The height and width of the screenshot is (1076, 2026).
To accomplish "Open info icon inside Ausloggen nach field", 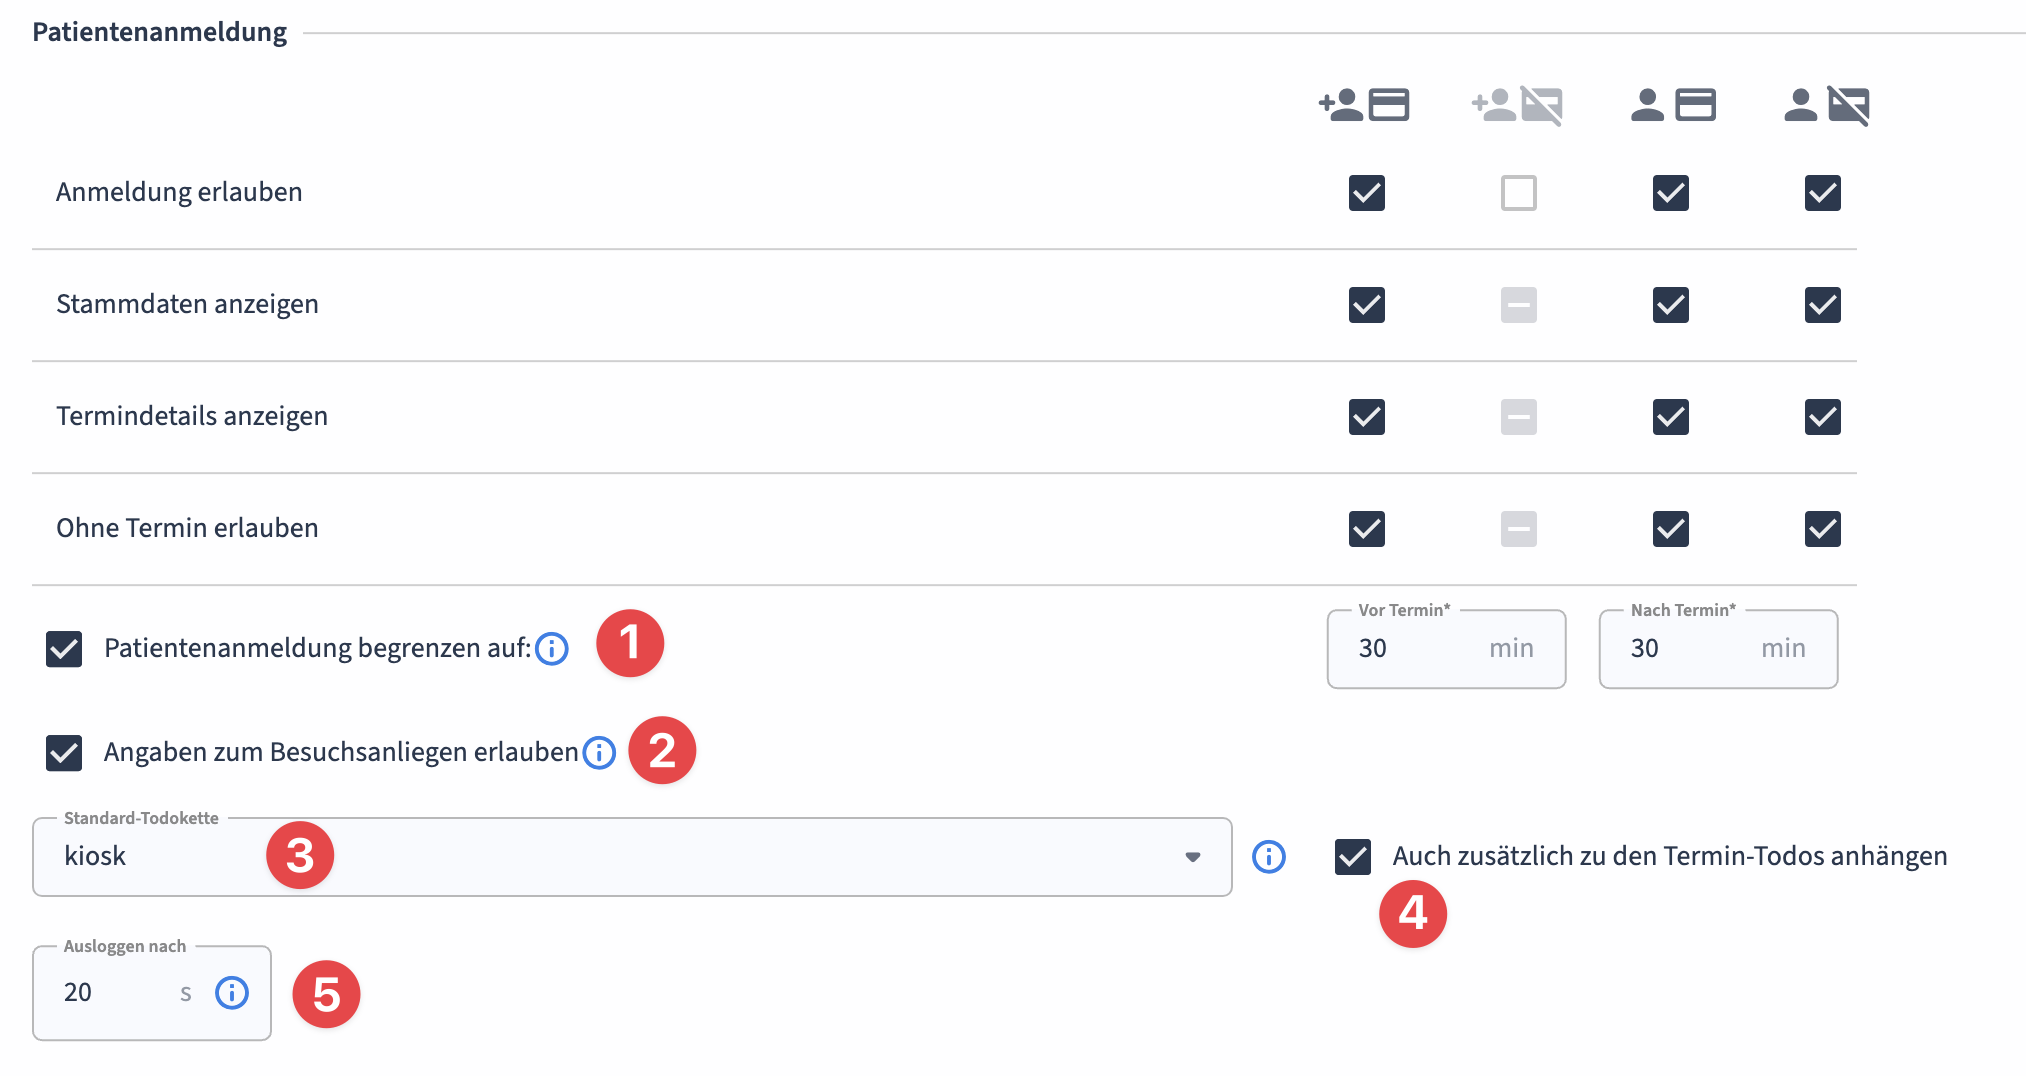I will [232, 993].
